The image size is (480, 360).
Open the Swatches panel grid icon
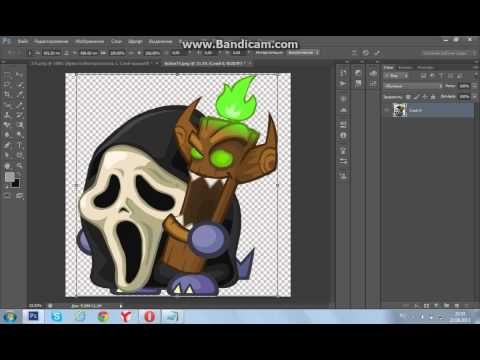(373, 84)
